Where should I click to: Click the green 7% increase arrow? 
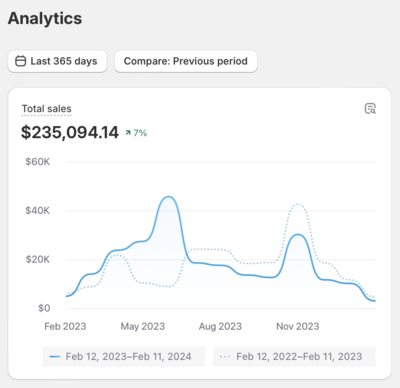128,133
